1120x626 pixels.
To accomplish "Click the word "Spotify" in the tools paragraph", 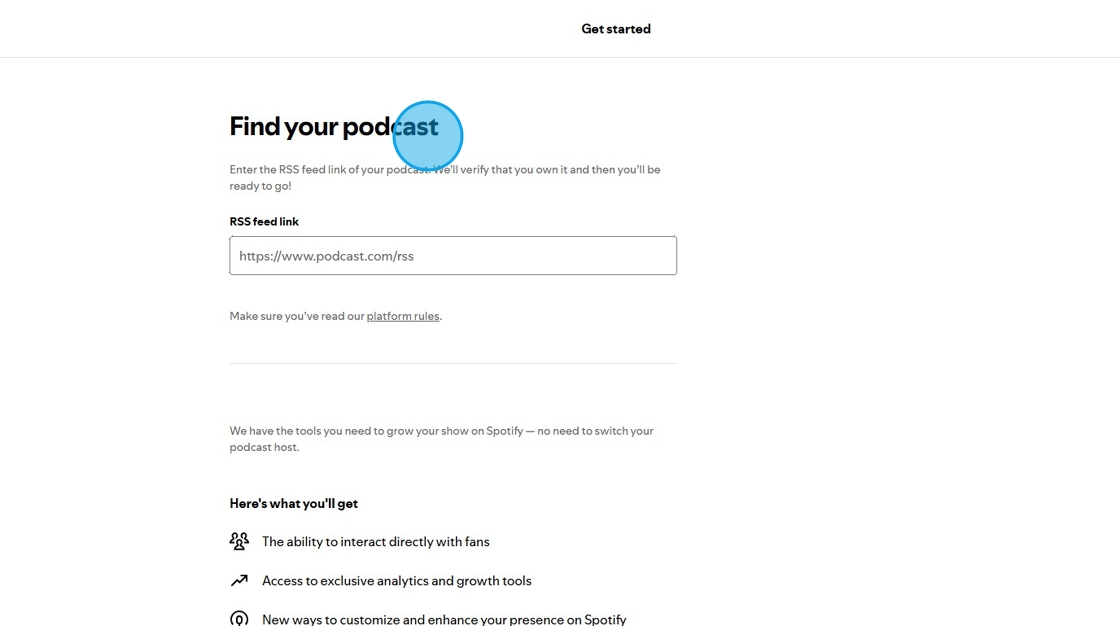I will 504,431.
